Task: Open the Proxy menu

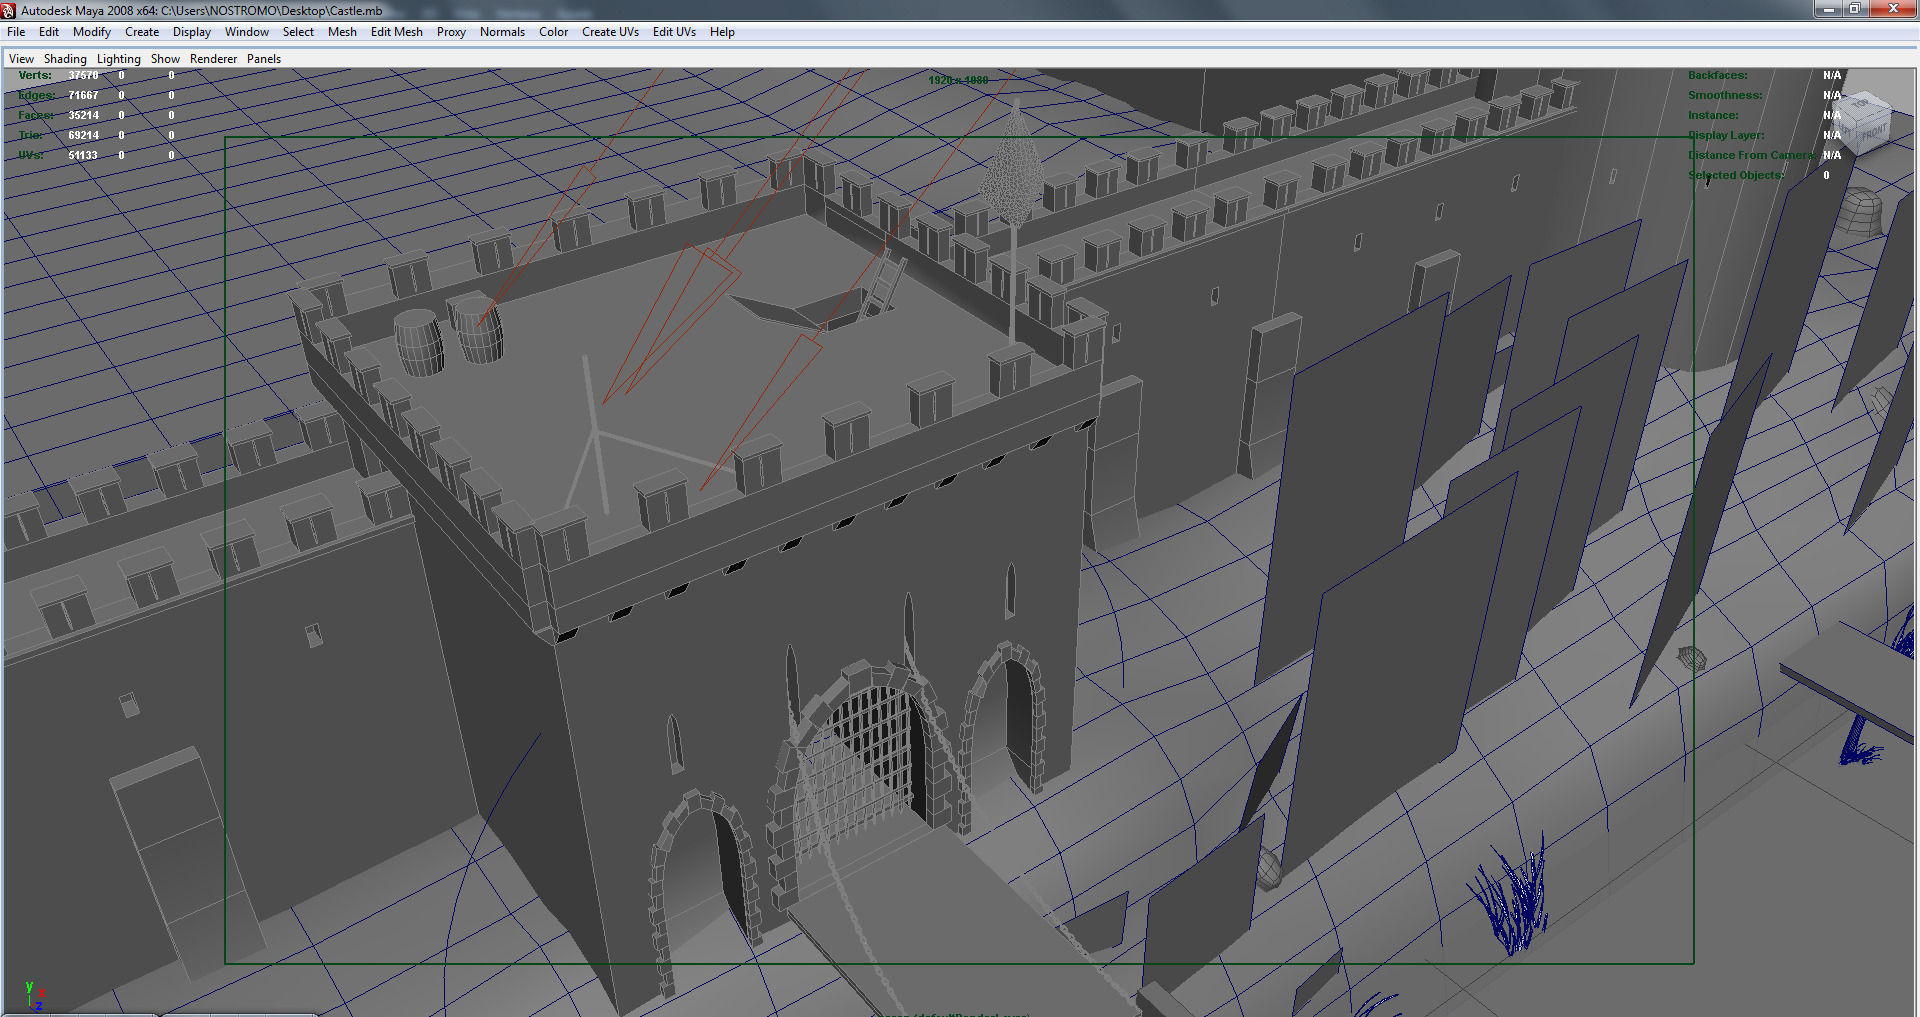Action: 451,32
